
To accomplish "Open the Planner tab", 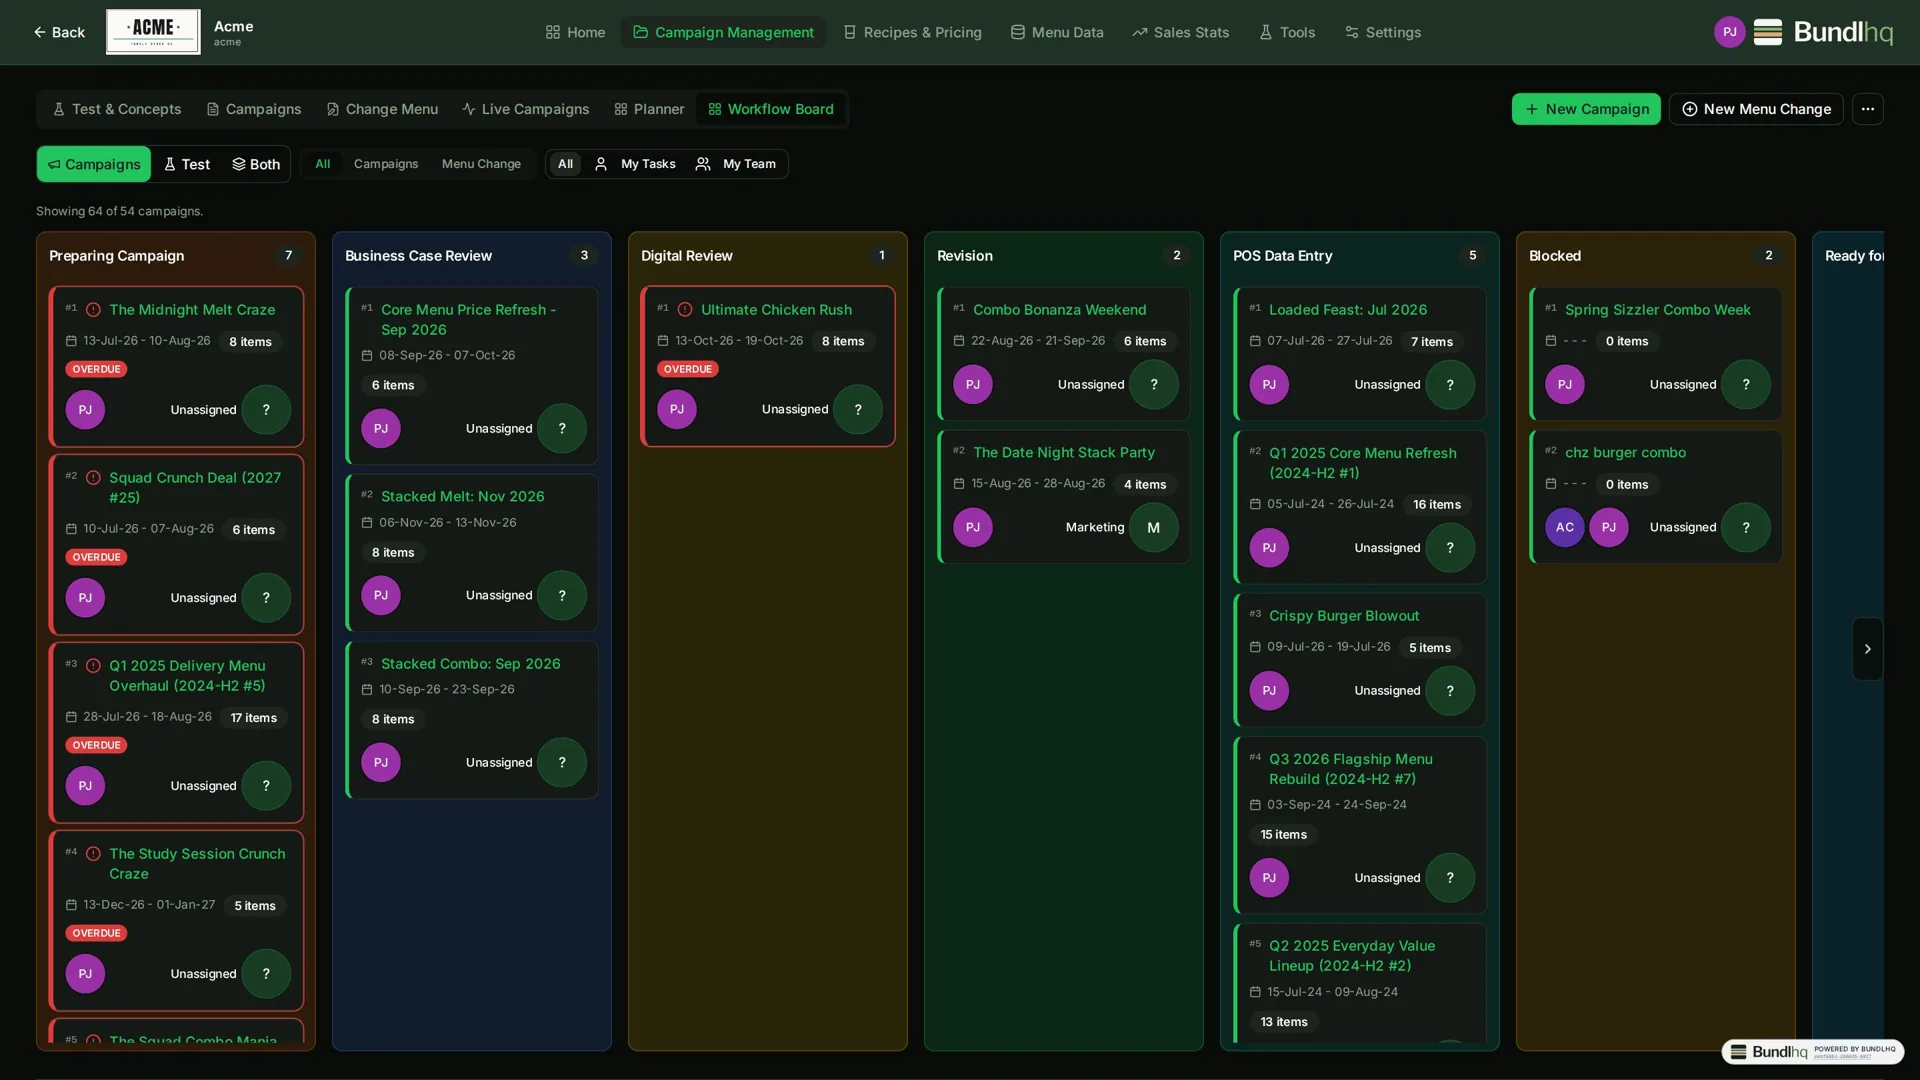I will pos(649,109).
